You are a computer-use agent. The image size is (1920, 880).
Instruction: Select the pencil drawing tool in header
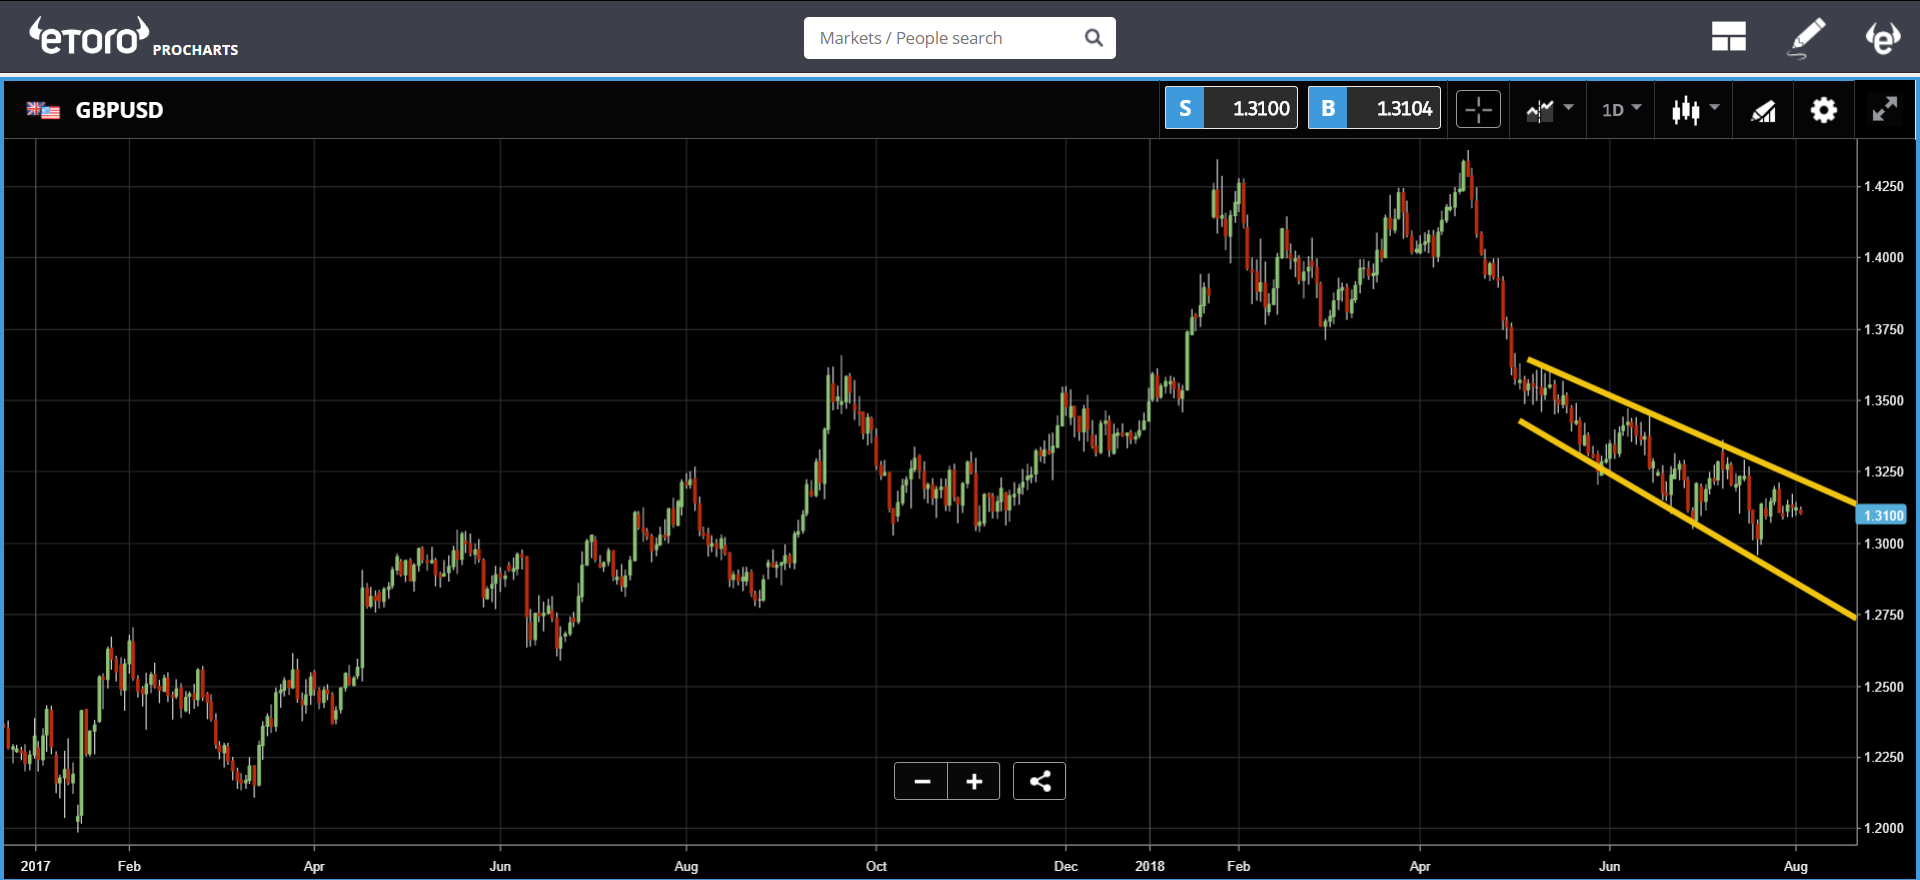pyautogui.click(x=1806, y=38)
